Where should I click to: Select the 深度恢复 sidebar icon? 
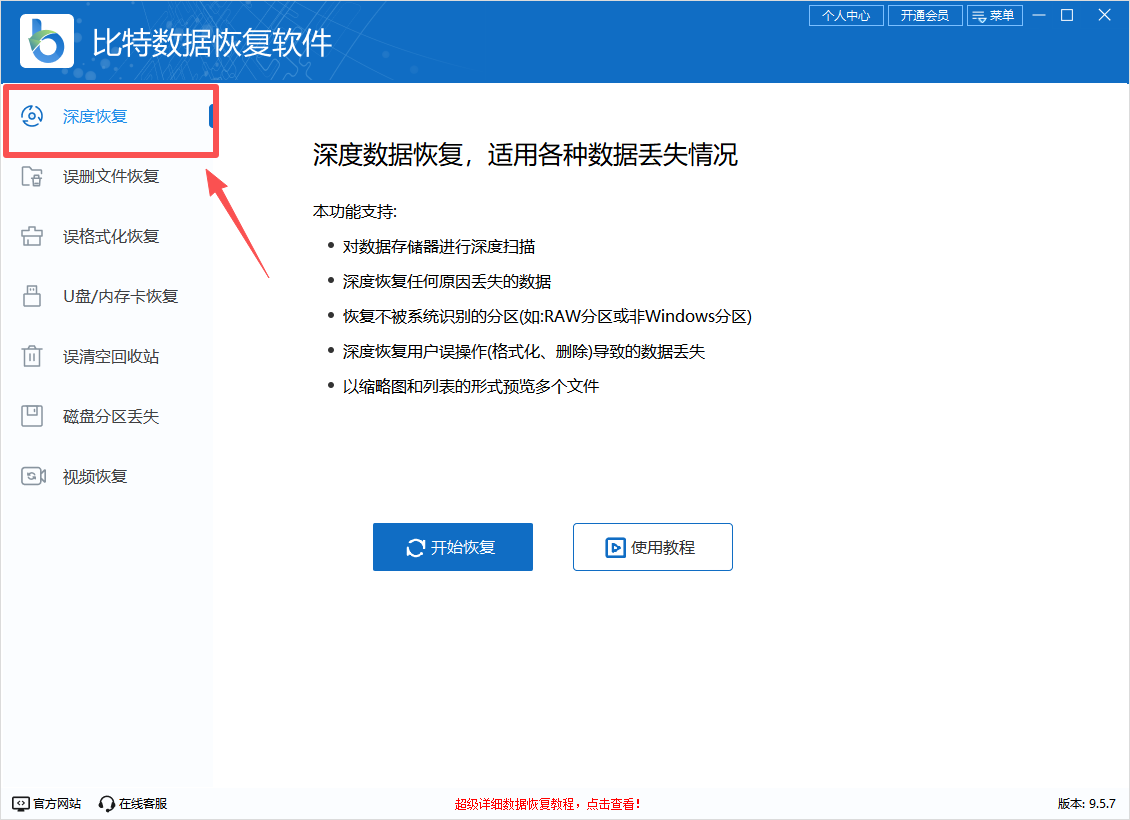[33, 116]
